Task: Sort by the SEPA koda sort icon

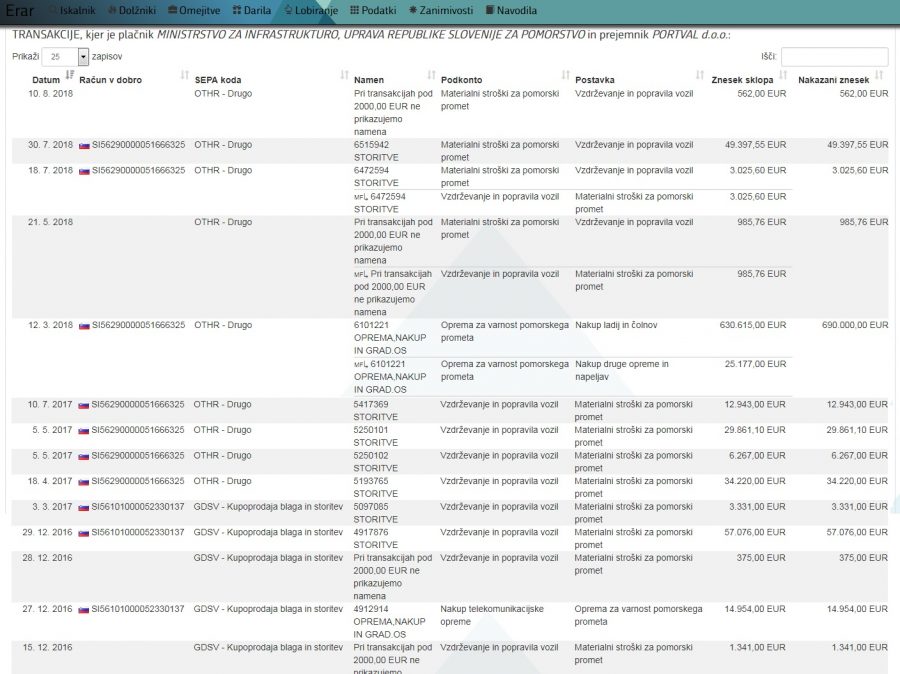Action: click(344, 75)
